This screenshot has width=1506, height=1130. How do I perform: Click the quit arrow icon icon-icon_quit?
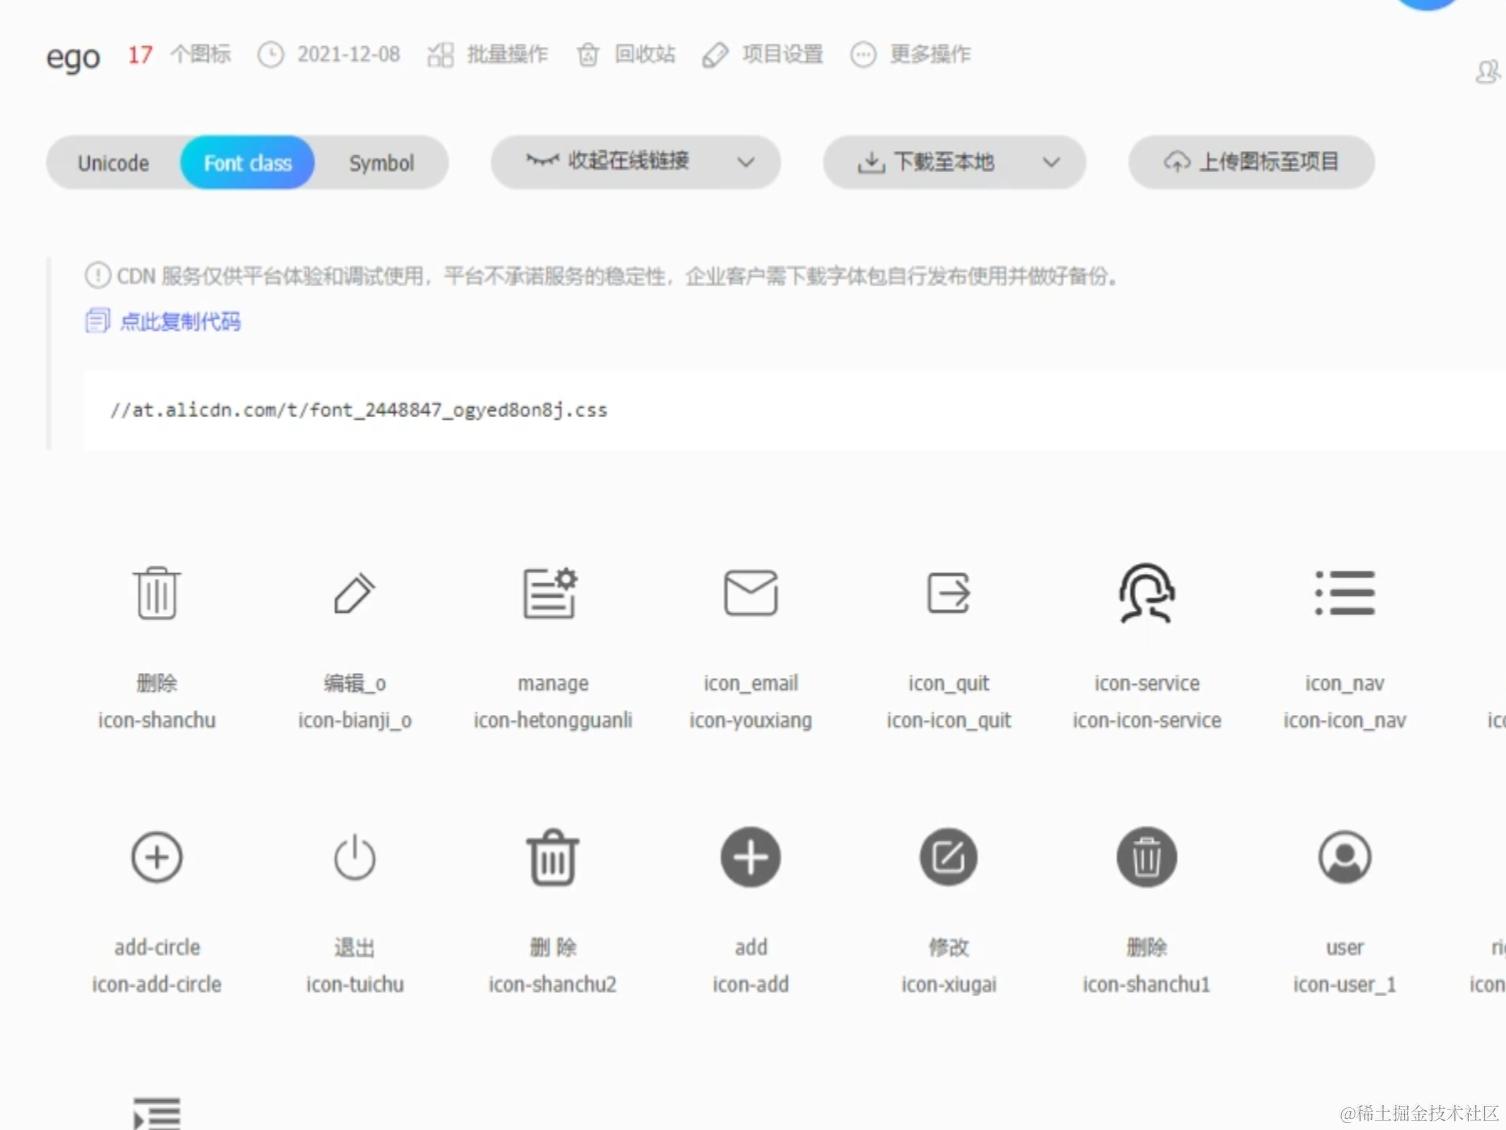coord(948,593)
